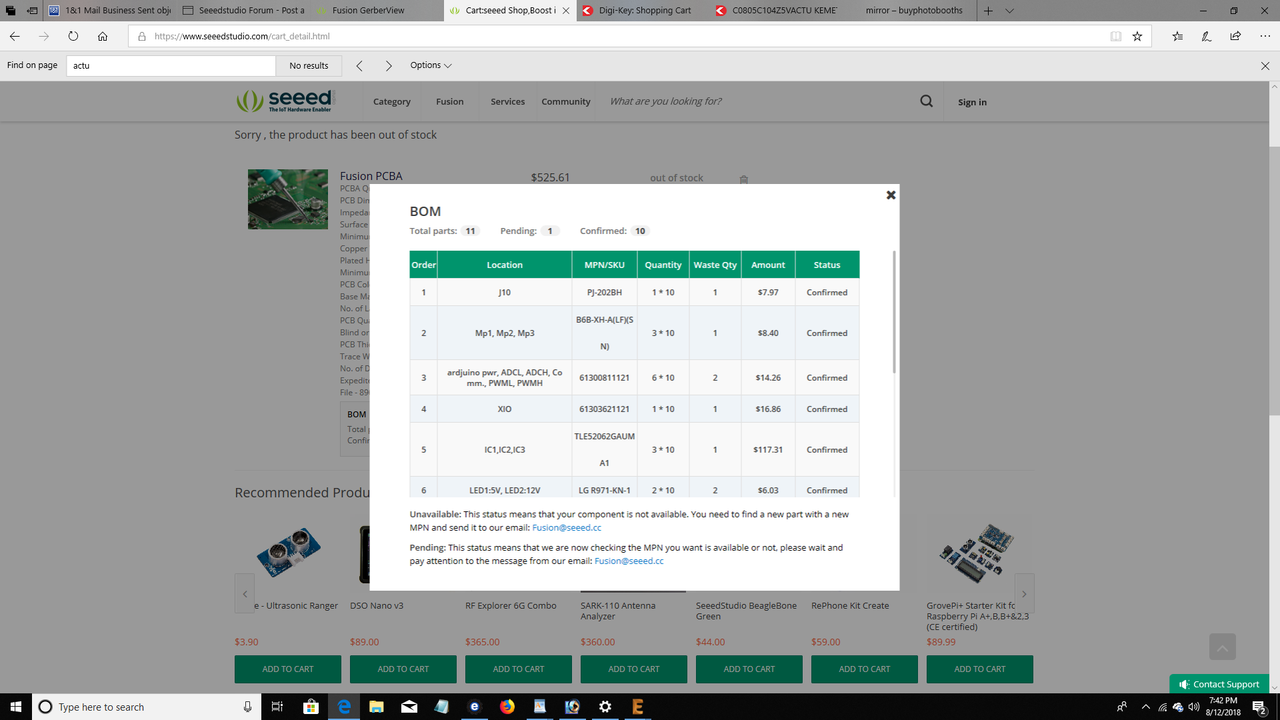This screenshot has height=720, width=1280.
Task: Click the Windows taskbar search box
Action: point(146,707)
